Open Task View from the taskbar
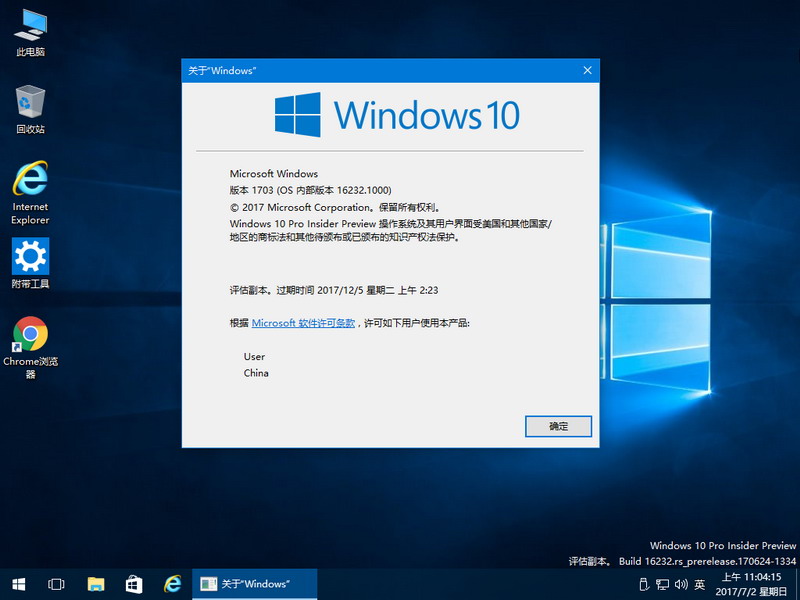The image size is (800, 600). pyautogui.click(x=56, y=584)
